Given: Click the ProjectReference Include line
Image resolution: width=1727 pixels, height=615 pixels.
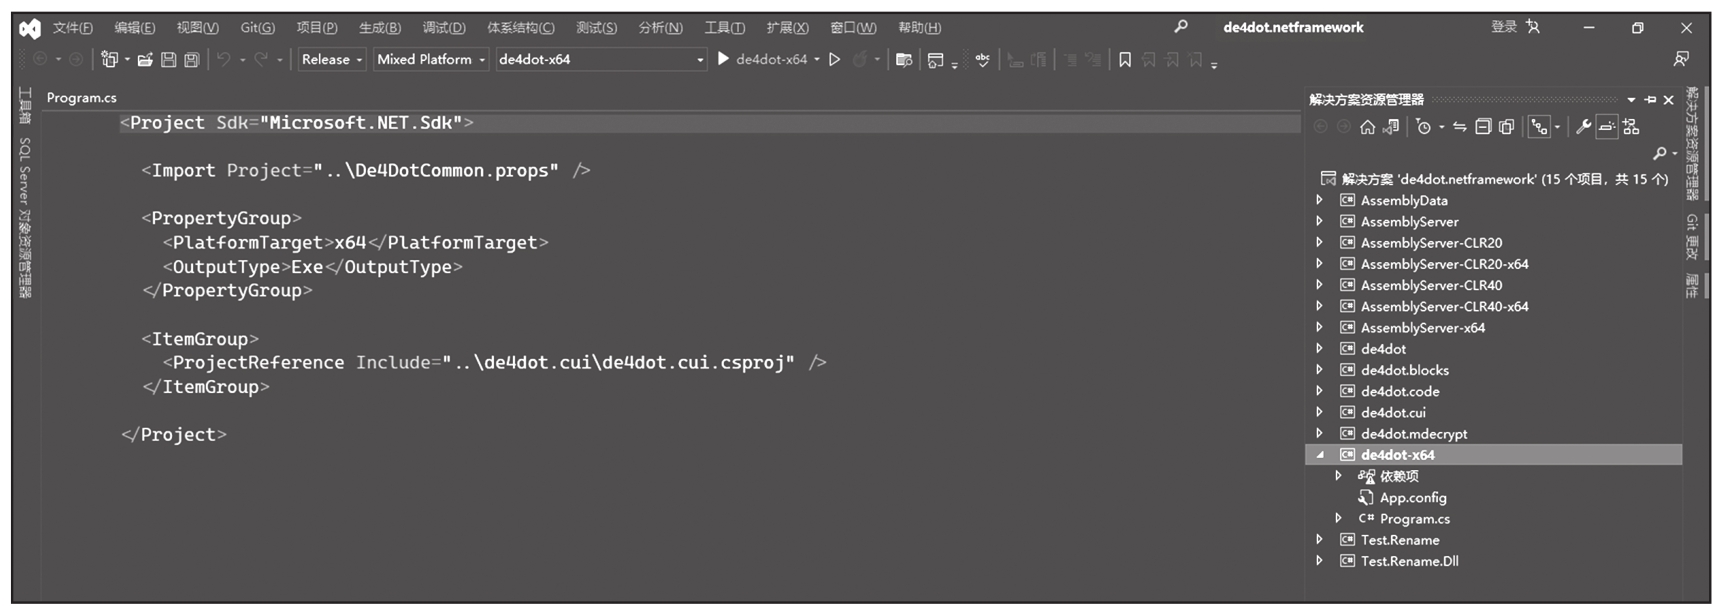Looking at the screenshot, I should (x=495, y=363).
